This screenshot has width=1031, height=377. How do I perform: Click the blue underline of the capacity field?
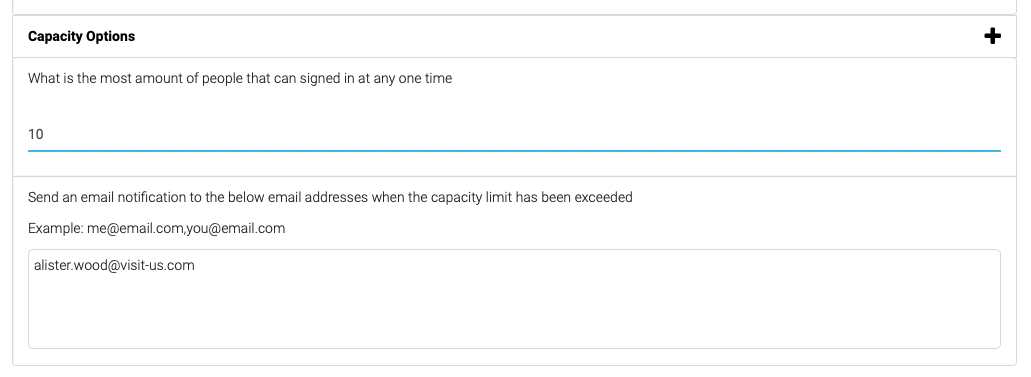[x=514, y=151]
